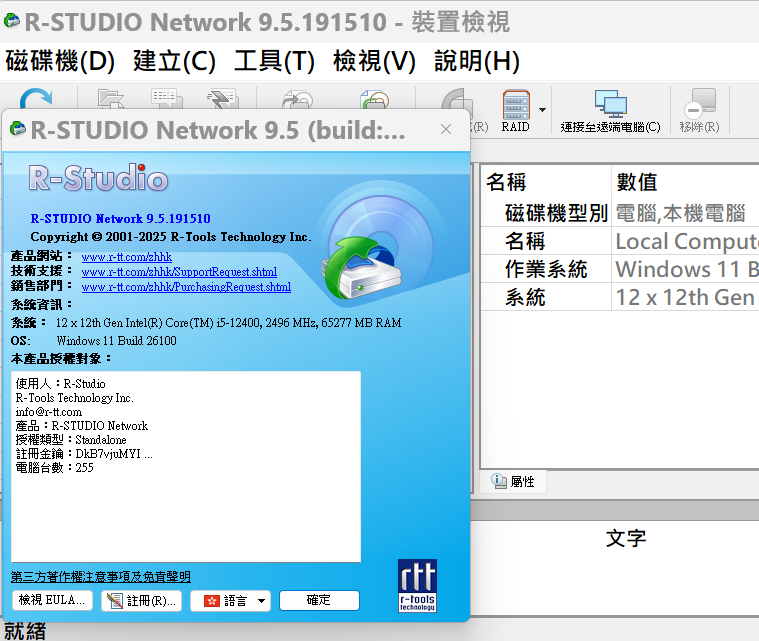Open the 建立(C) menu

pos(174,61)
